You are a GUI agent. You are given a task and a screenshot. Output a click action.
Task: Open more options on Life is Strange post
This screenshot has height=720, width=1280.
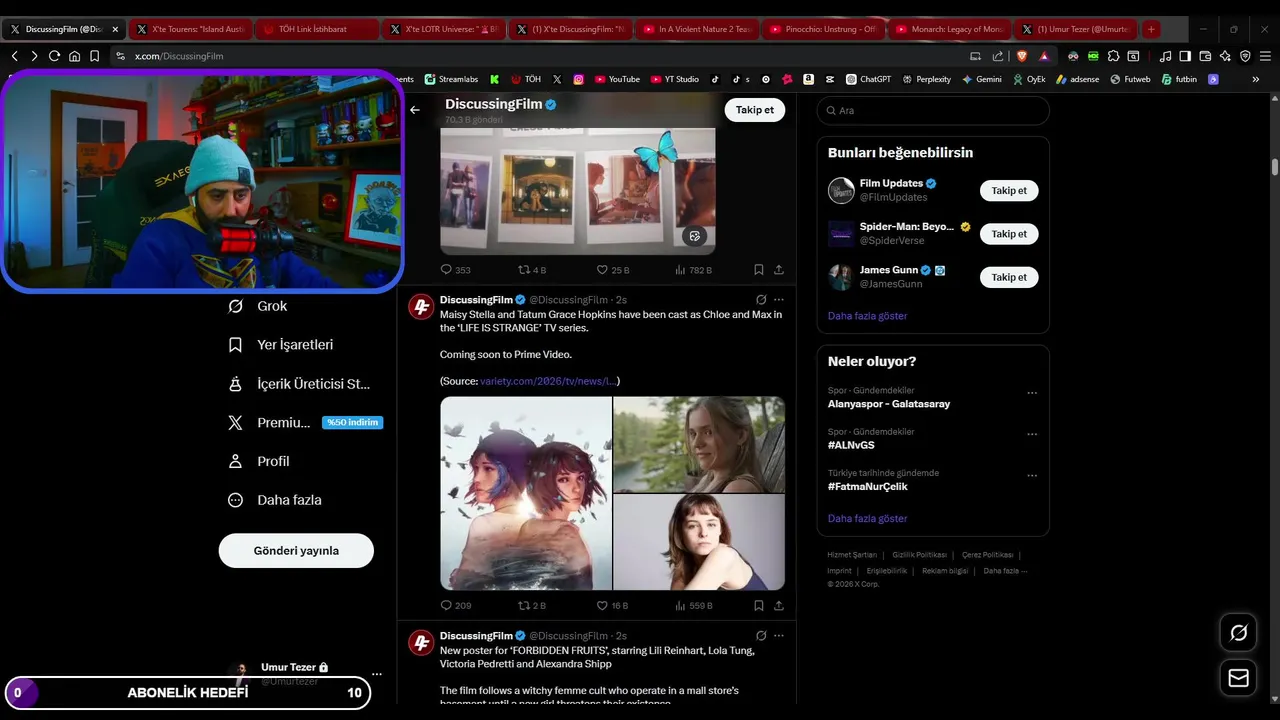coord(779,300)
